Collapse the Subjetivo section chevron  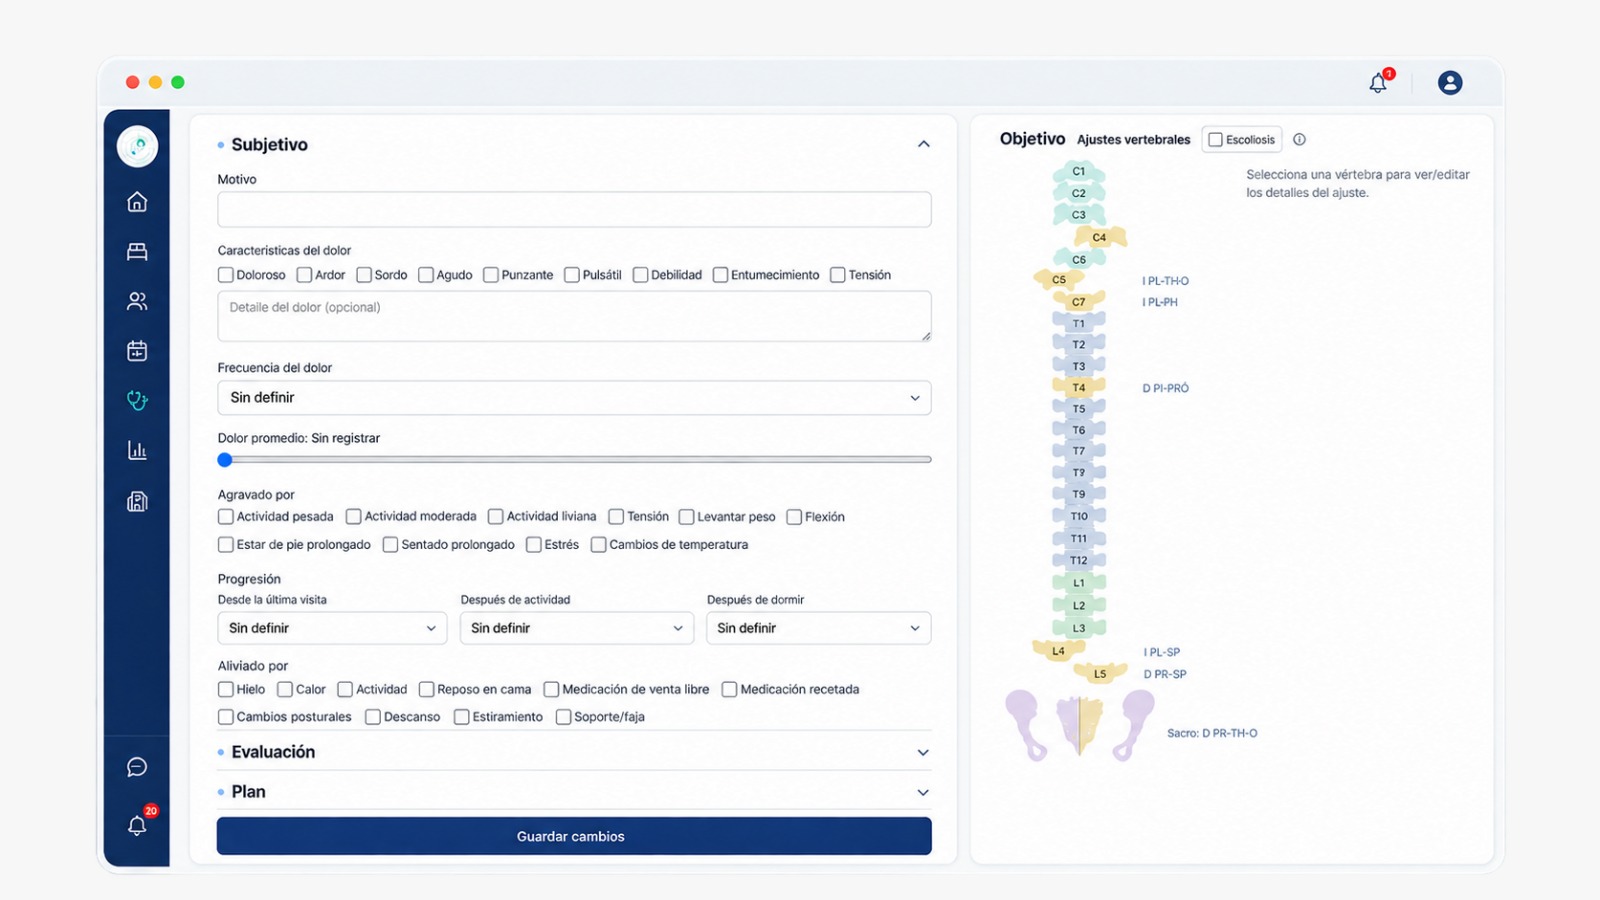tap(924, 145)
